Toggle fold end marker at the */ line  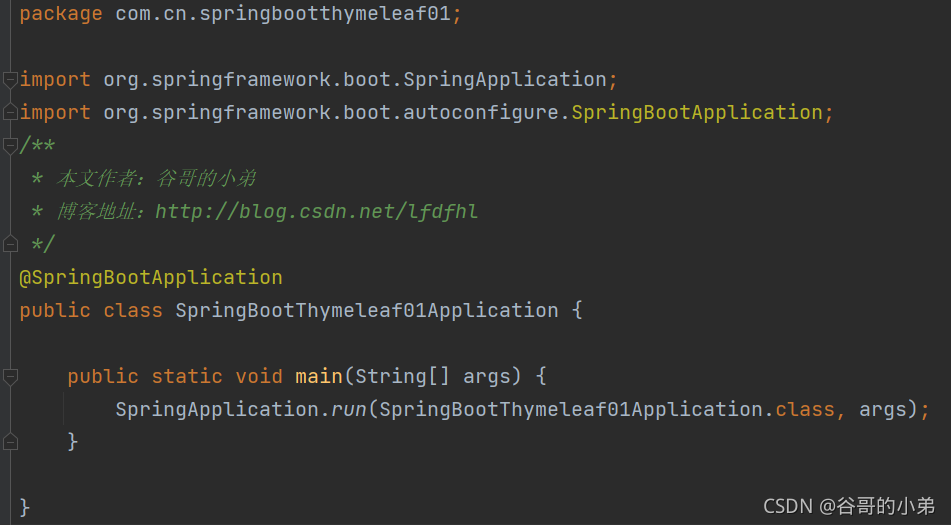tap(10, 244)
